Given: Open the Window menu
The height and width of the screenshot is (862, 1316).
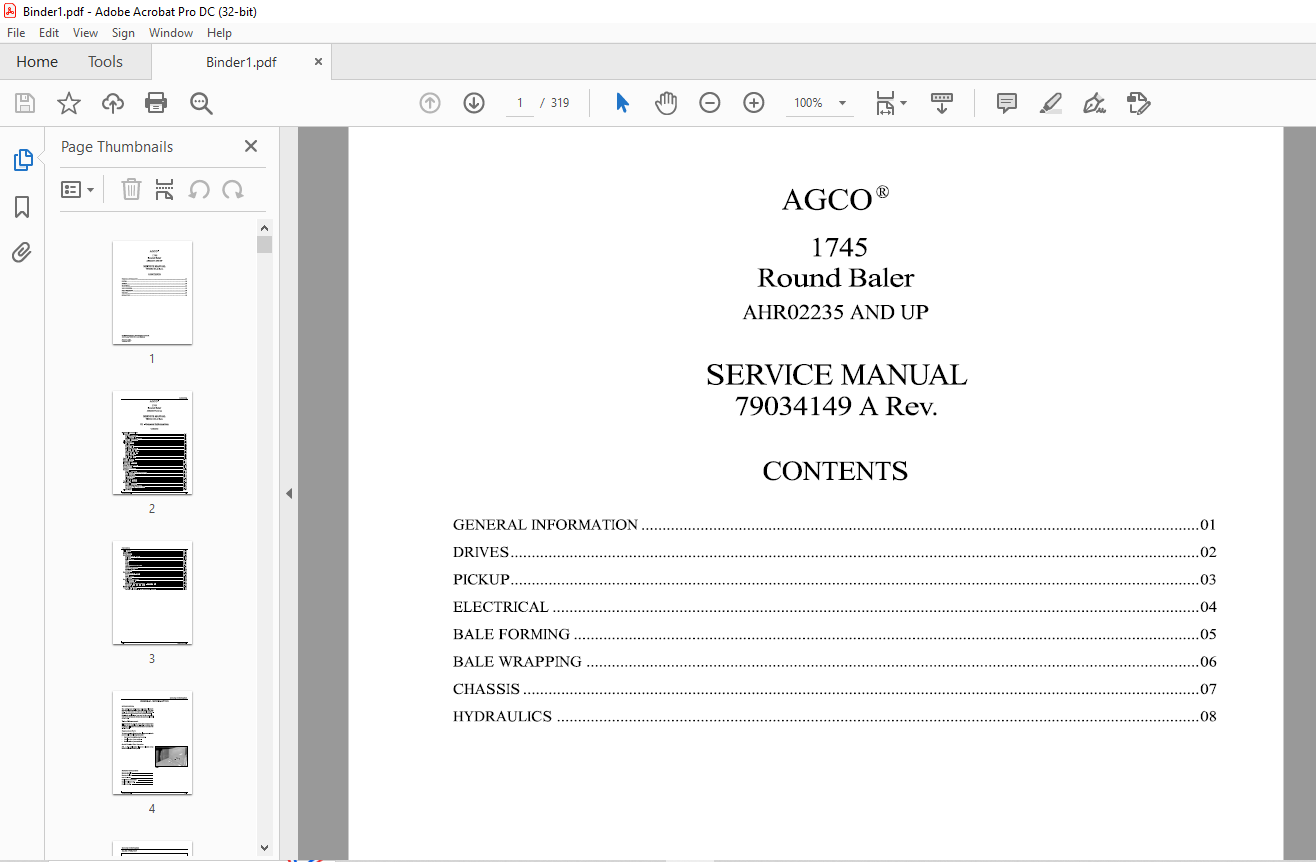Looking at the screenshot, I should pos(171,33).
